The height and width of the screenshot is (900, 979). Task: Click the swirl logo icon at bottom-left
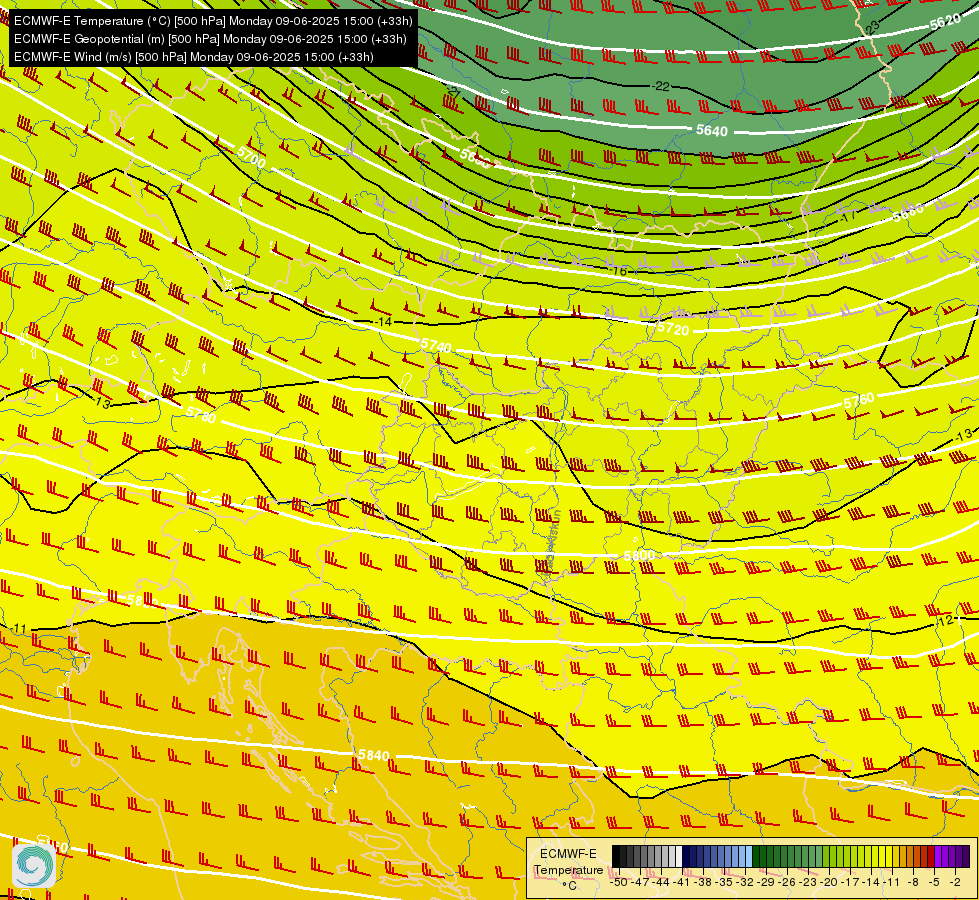click(34, 865)
